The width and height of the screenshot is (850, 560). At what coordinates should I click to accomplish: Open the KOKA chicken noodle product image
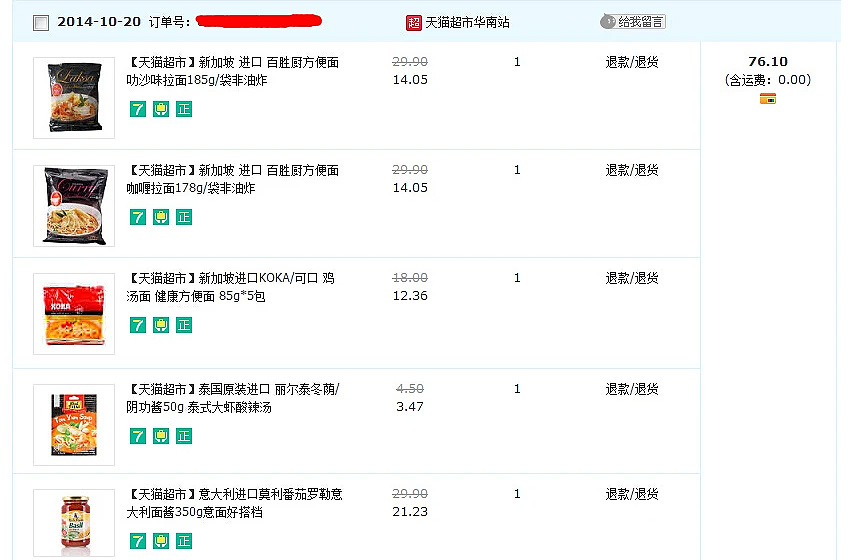[x=74, y=314]
